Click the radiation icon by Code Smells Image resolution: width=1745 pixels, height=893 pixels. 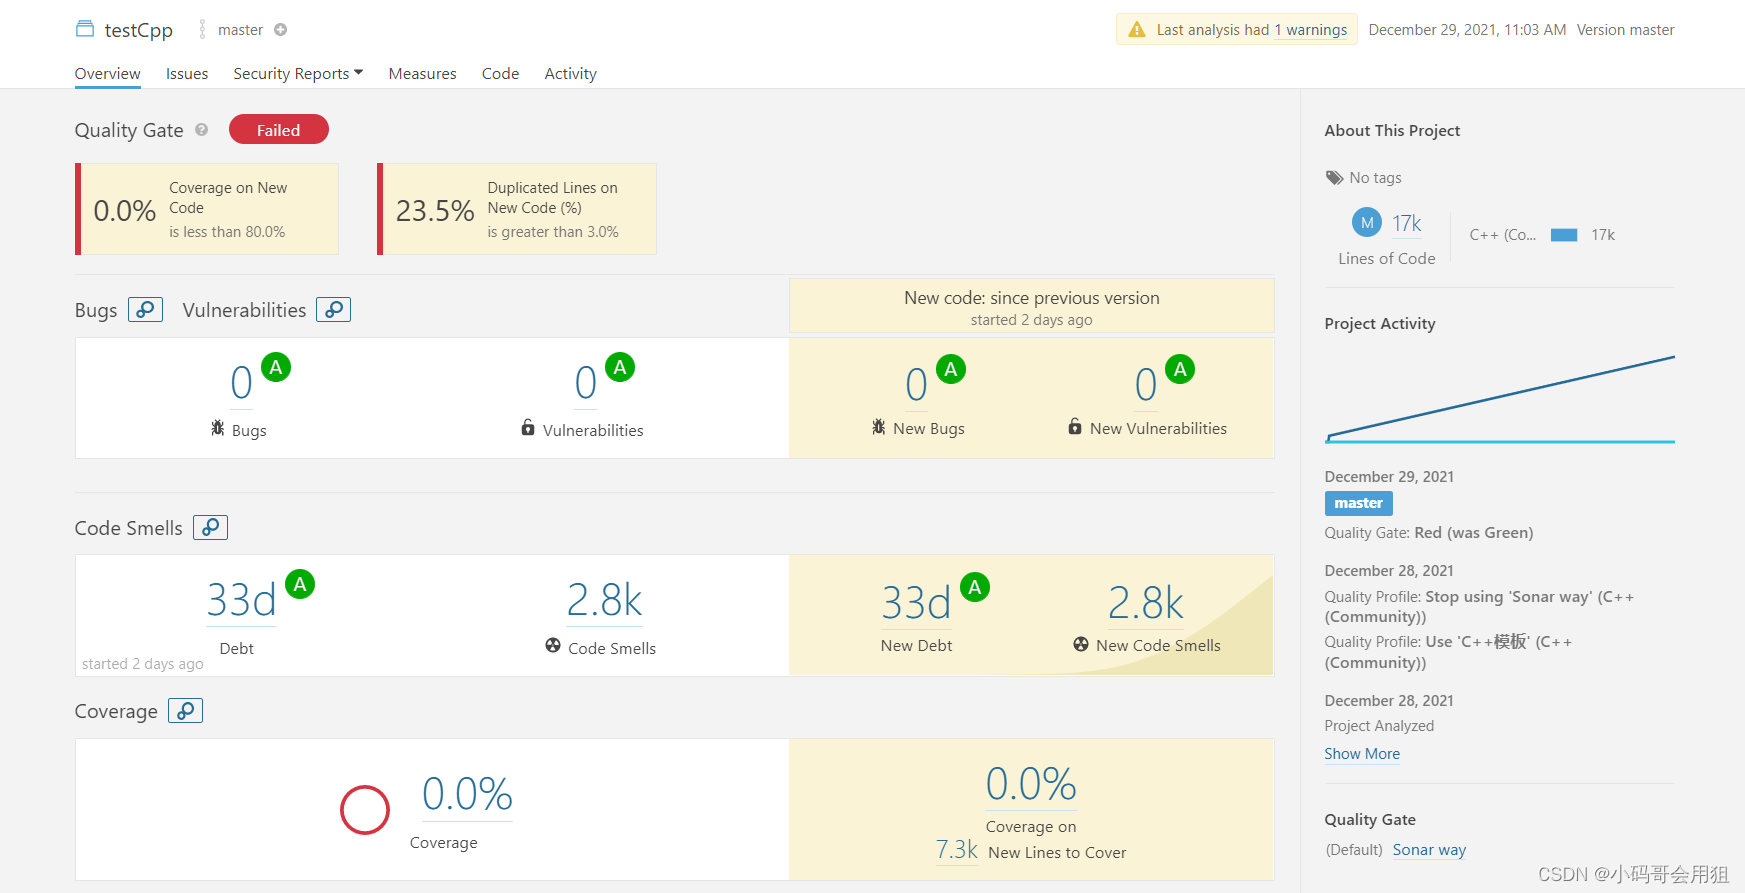(553, 645)
